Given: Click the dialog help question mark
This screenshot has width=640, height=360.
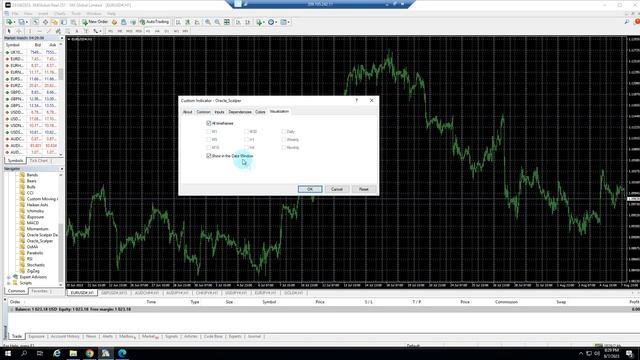Looking at the screenshot, I should pyautogui.click(x=357, y=100).
